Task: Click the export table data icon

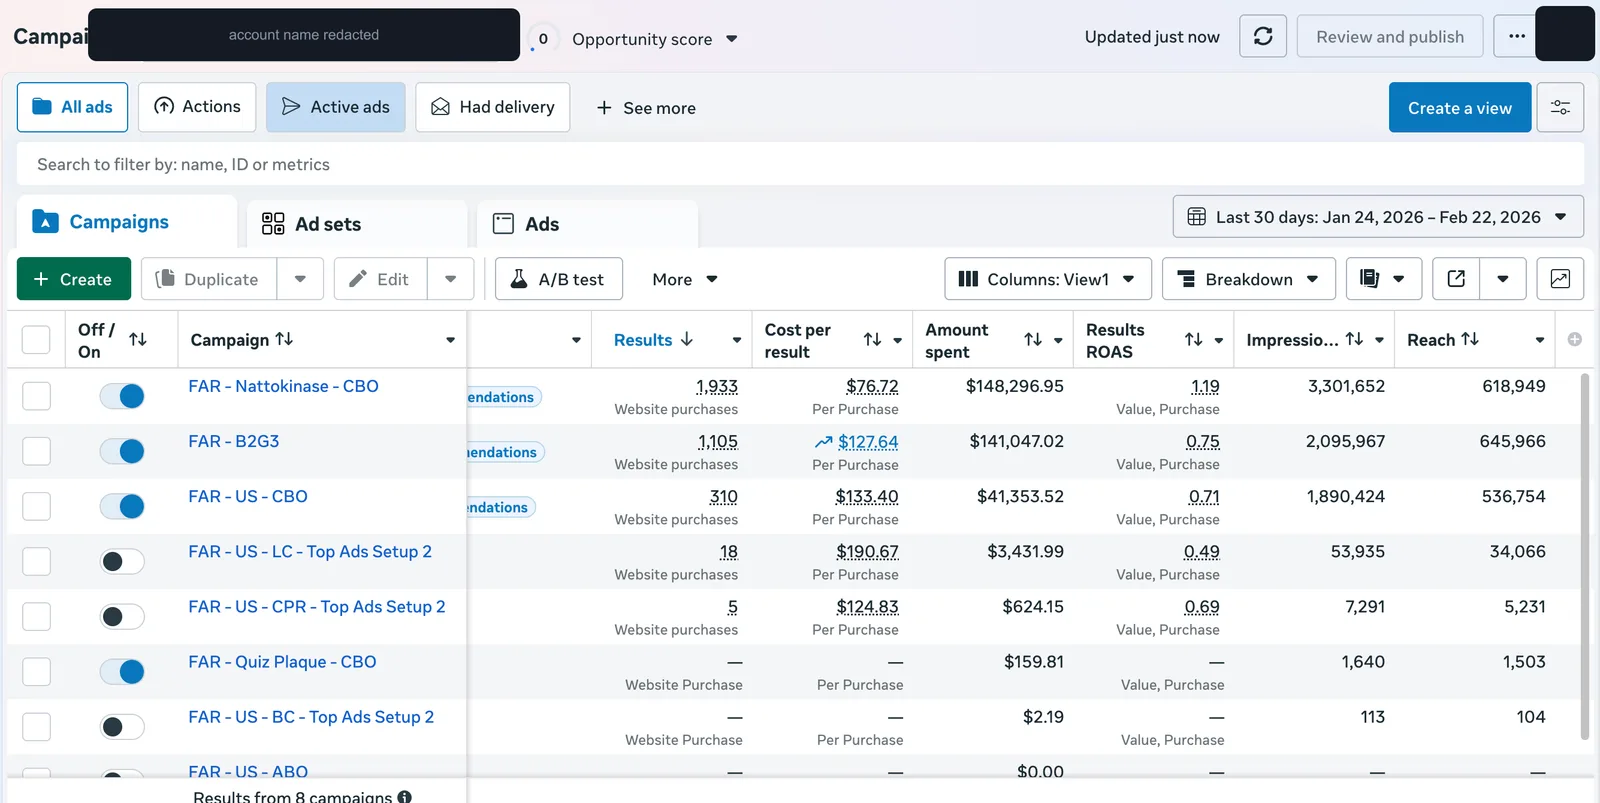Action: (1456, 279)
